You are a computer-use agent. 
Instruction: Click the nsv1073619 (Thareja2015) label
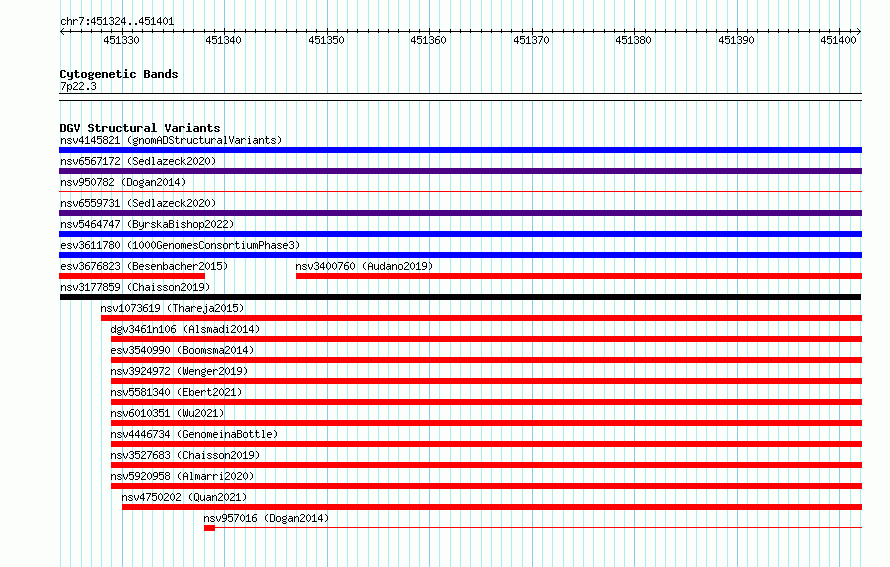(172, 308)
